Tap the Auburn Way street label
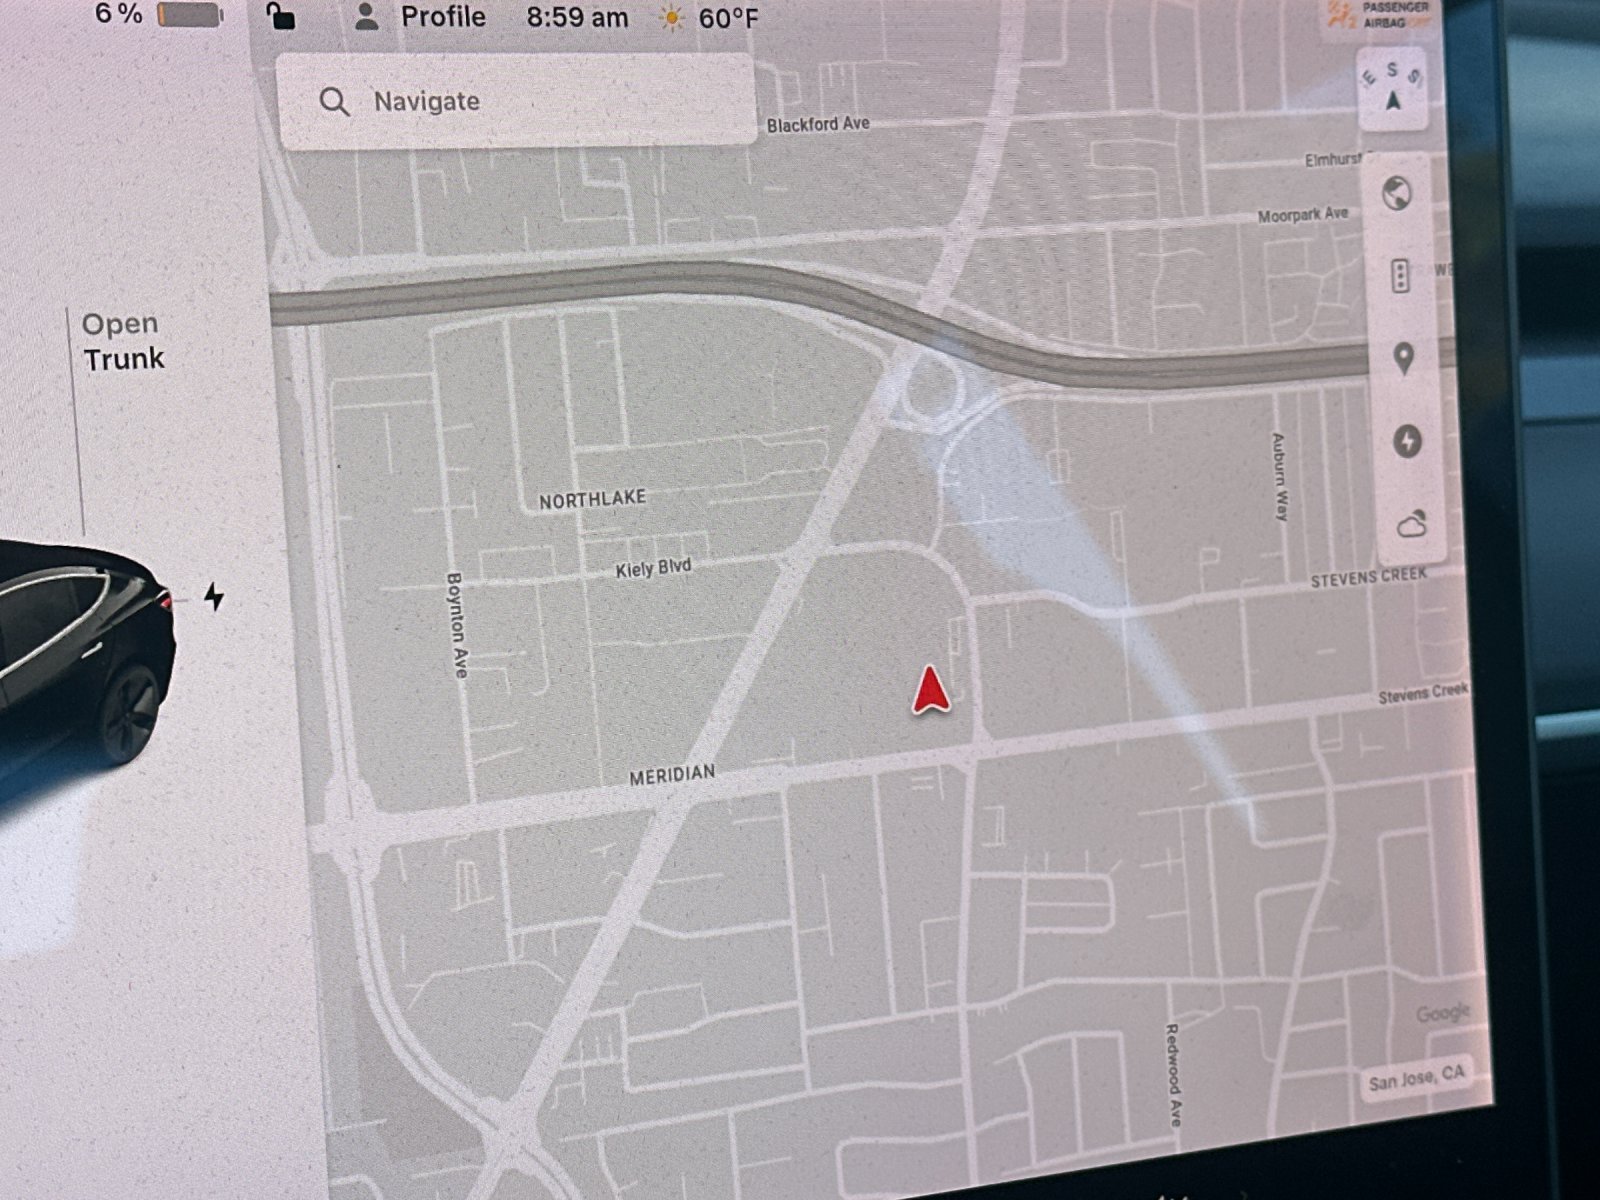Screen dimensions: 1600x1200 coord(1279,476)
